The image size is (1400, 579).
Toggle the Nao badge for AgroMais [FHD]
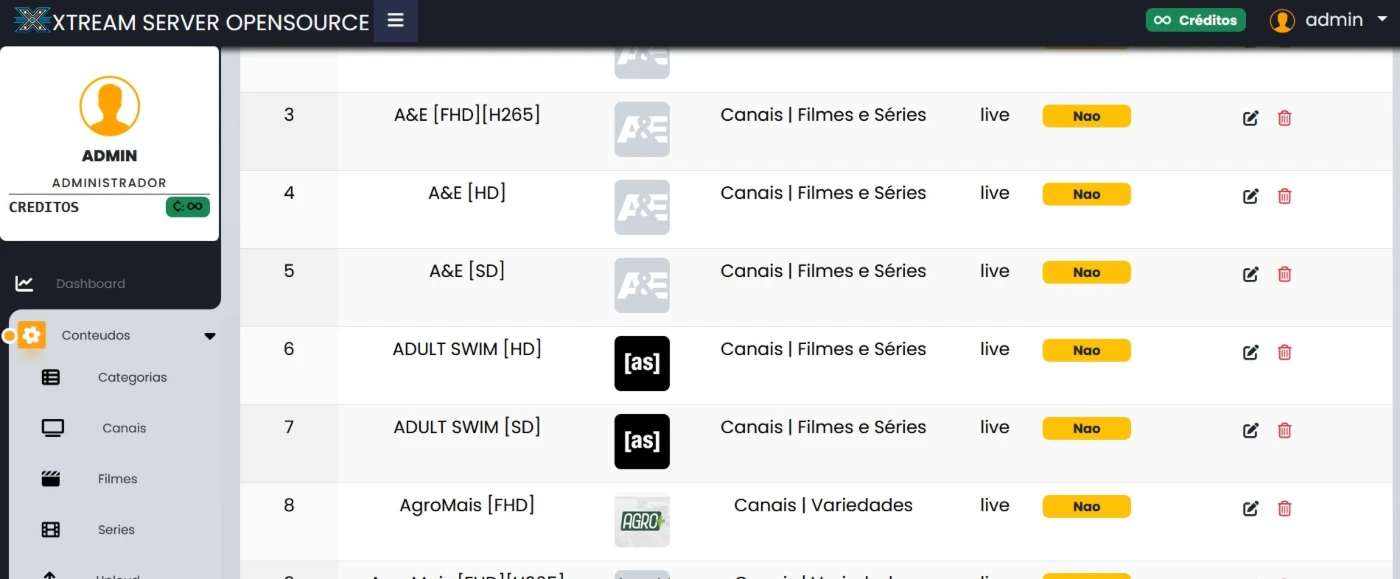point(1086,506)
